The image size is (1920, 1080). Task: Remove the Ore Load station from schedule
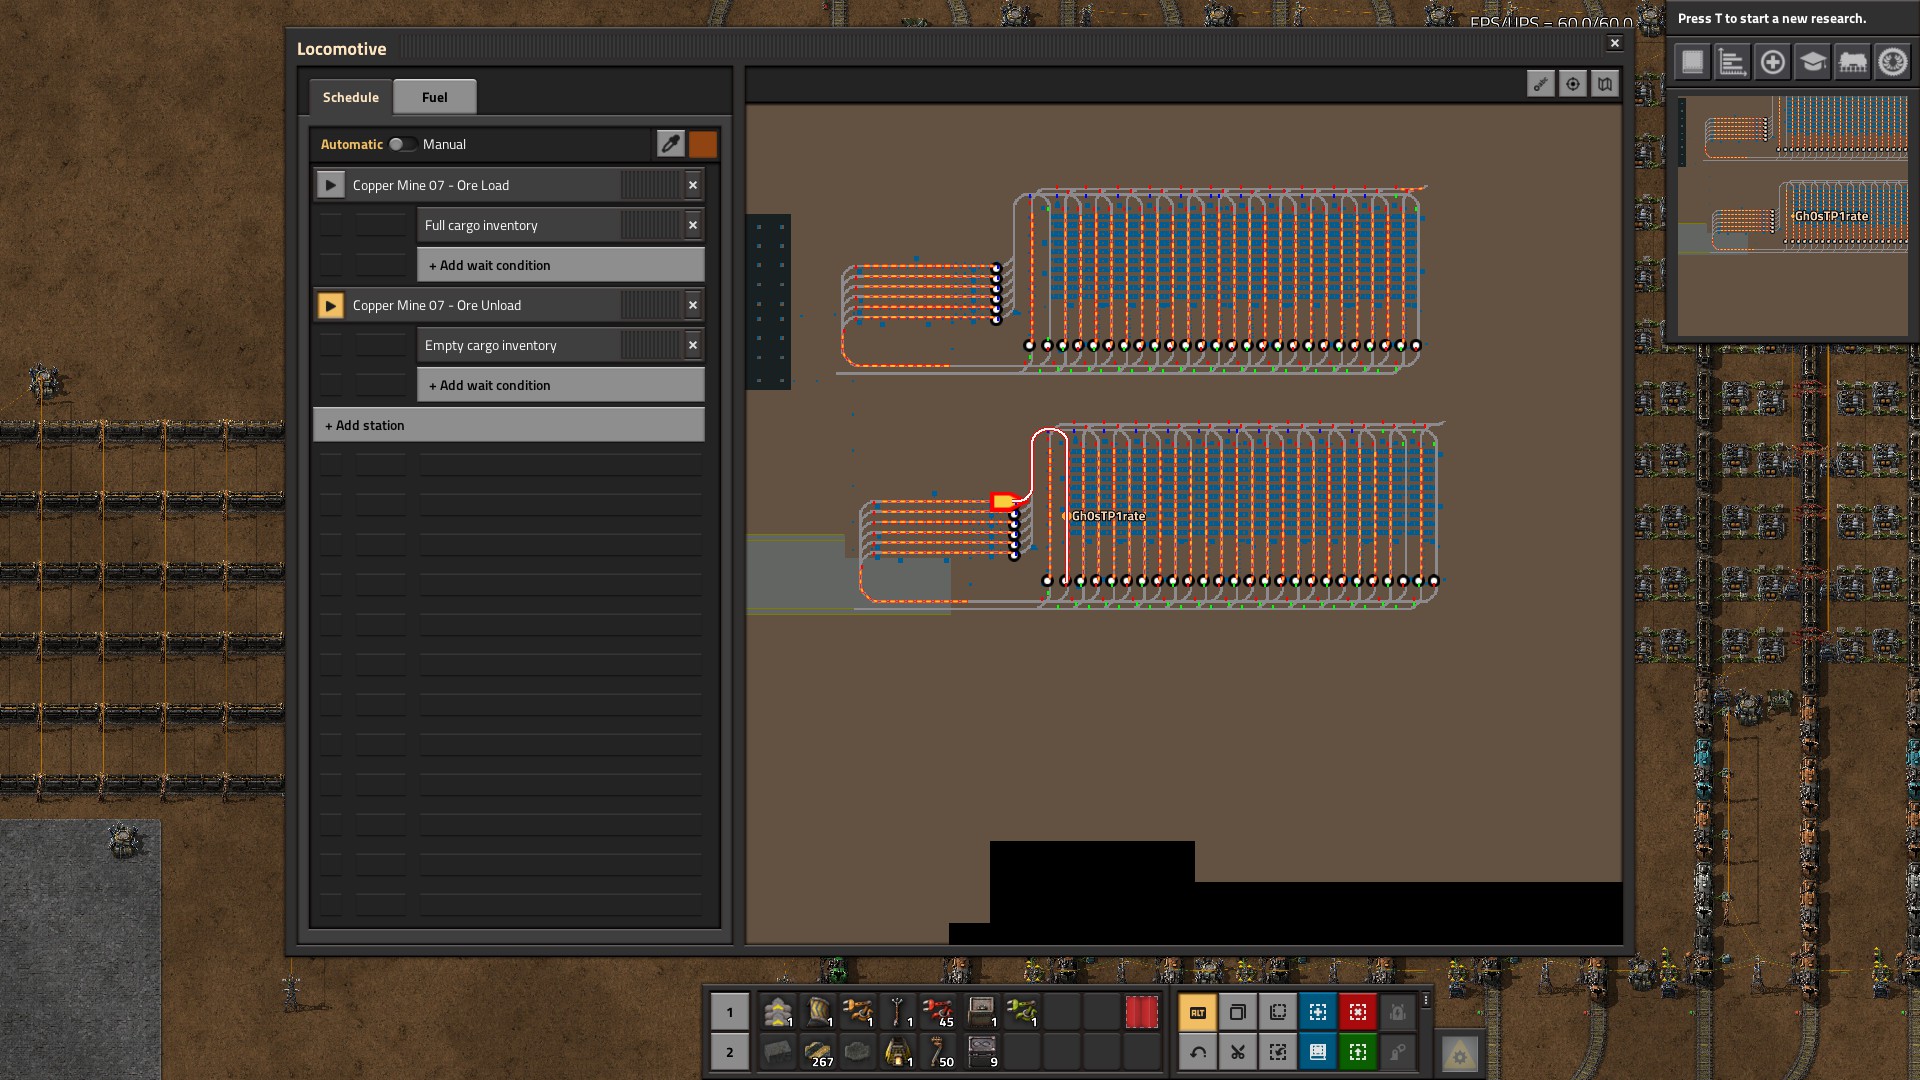(693, 185)
